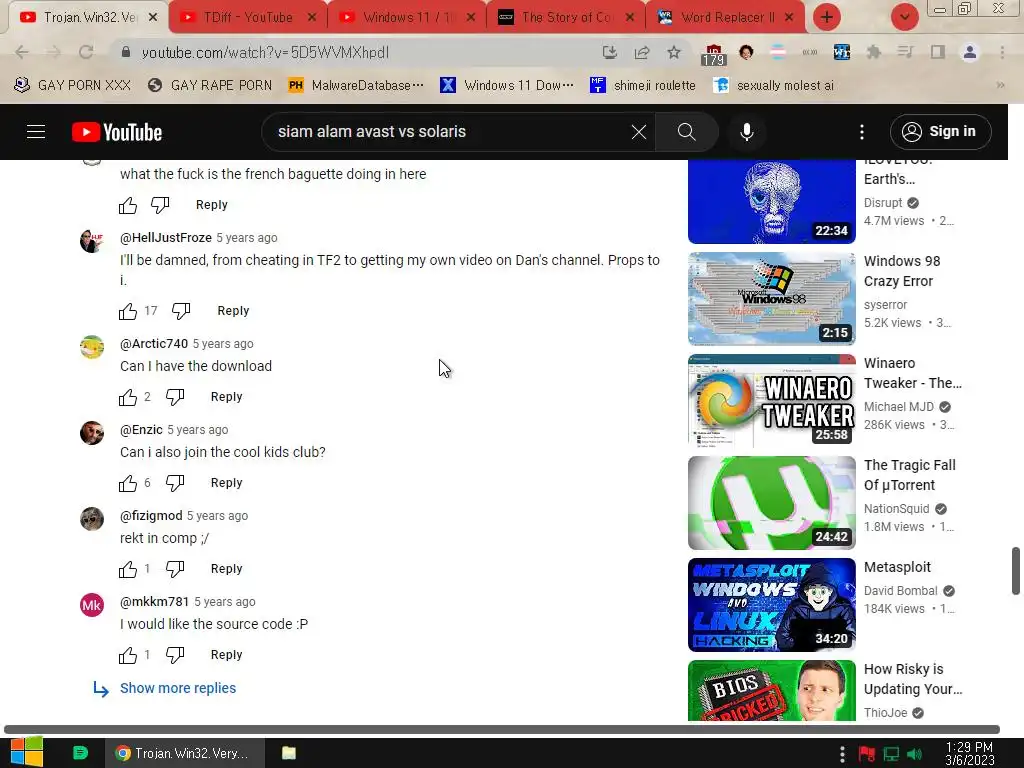Image resolution: width=1024 pixels, height=768 pixels.
Task: Open shimeji roulette bookmark
Action: pyautogui.click(x=643, y=85)
